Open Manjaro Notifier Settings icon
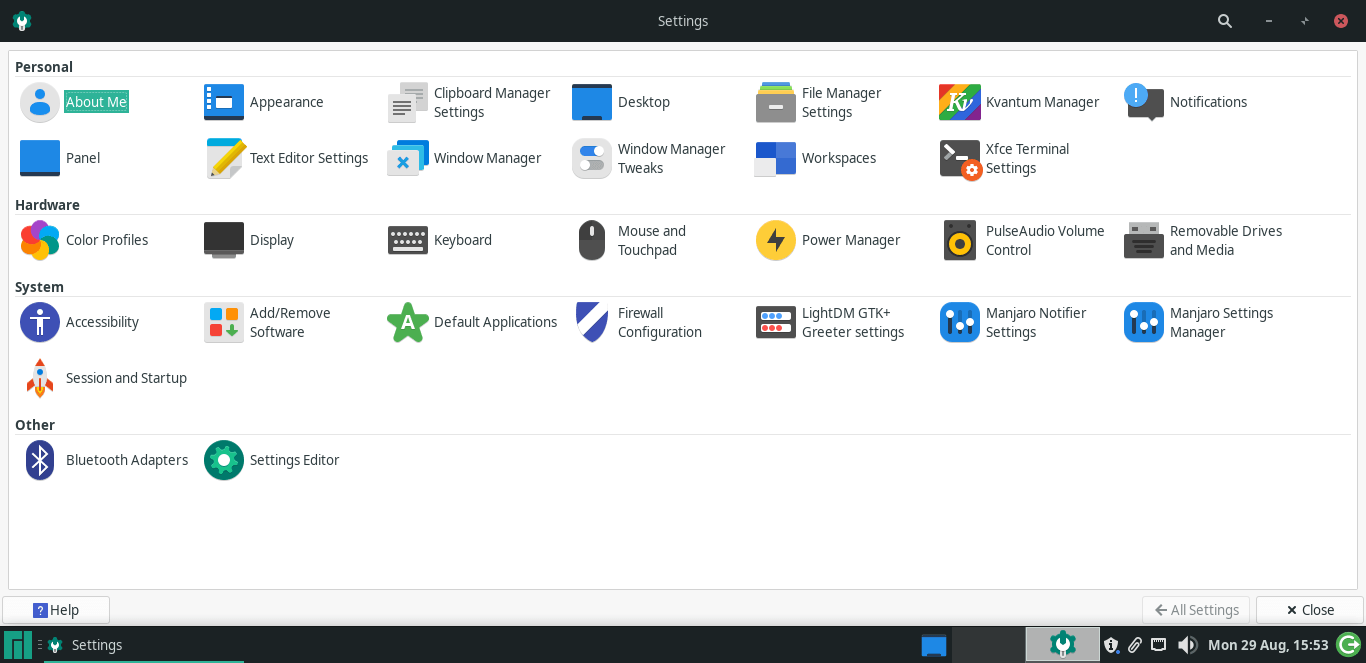Screen dimensions: 1366x663 click(960, 322)
